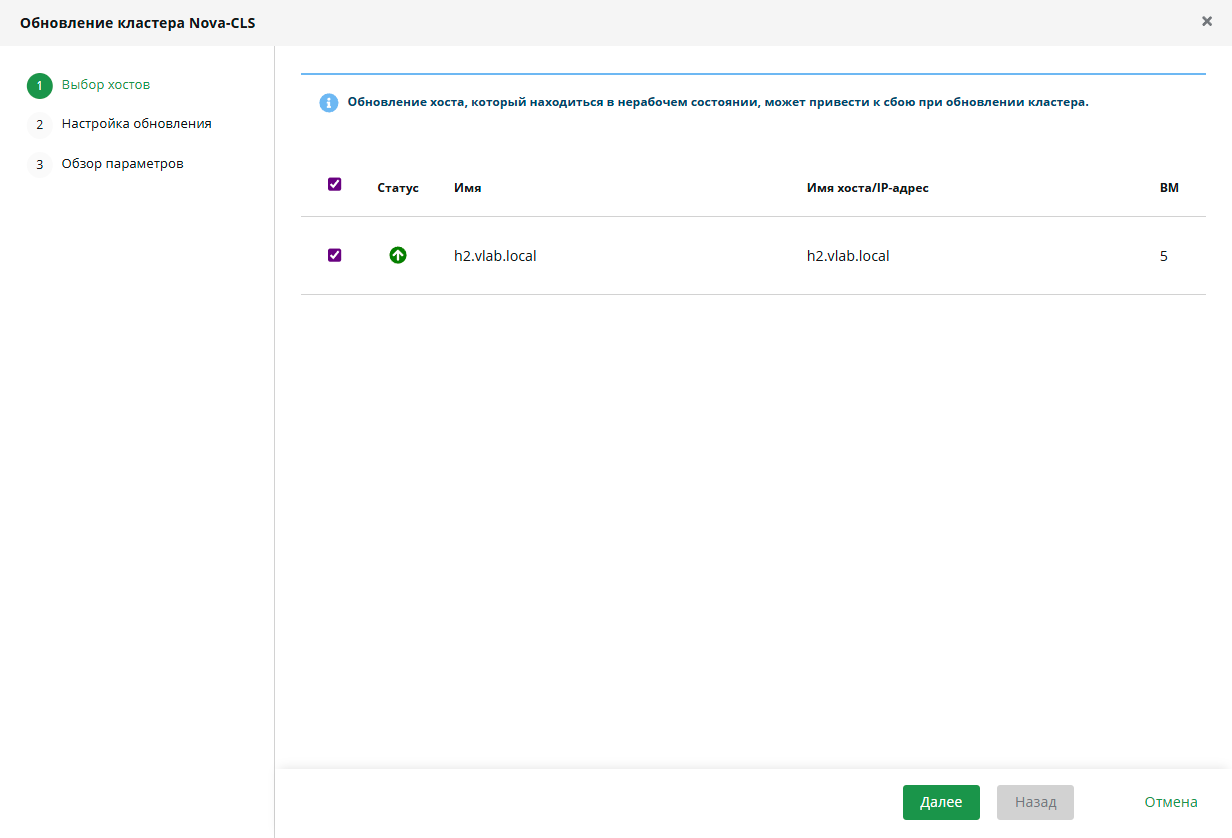Image resolution: width=1232 pixels, height=838 pixels.
Task: Sort by Имя хоста/IP-адрес column header
Action: [868, 188]
